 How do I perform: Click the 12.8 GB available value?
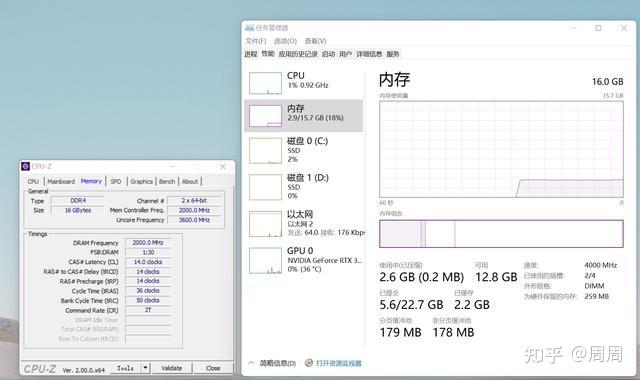(496, 277)
